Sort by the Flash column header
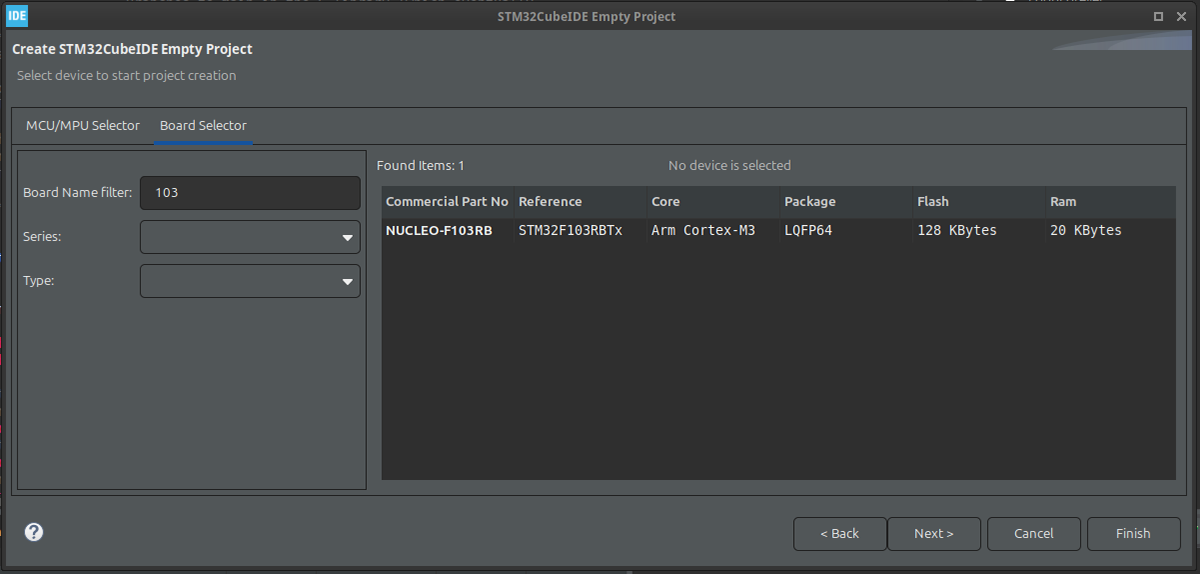The height and width of the screenshot is (574, 1200). pyautogui.click(x=979, y=201)
